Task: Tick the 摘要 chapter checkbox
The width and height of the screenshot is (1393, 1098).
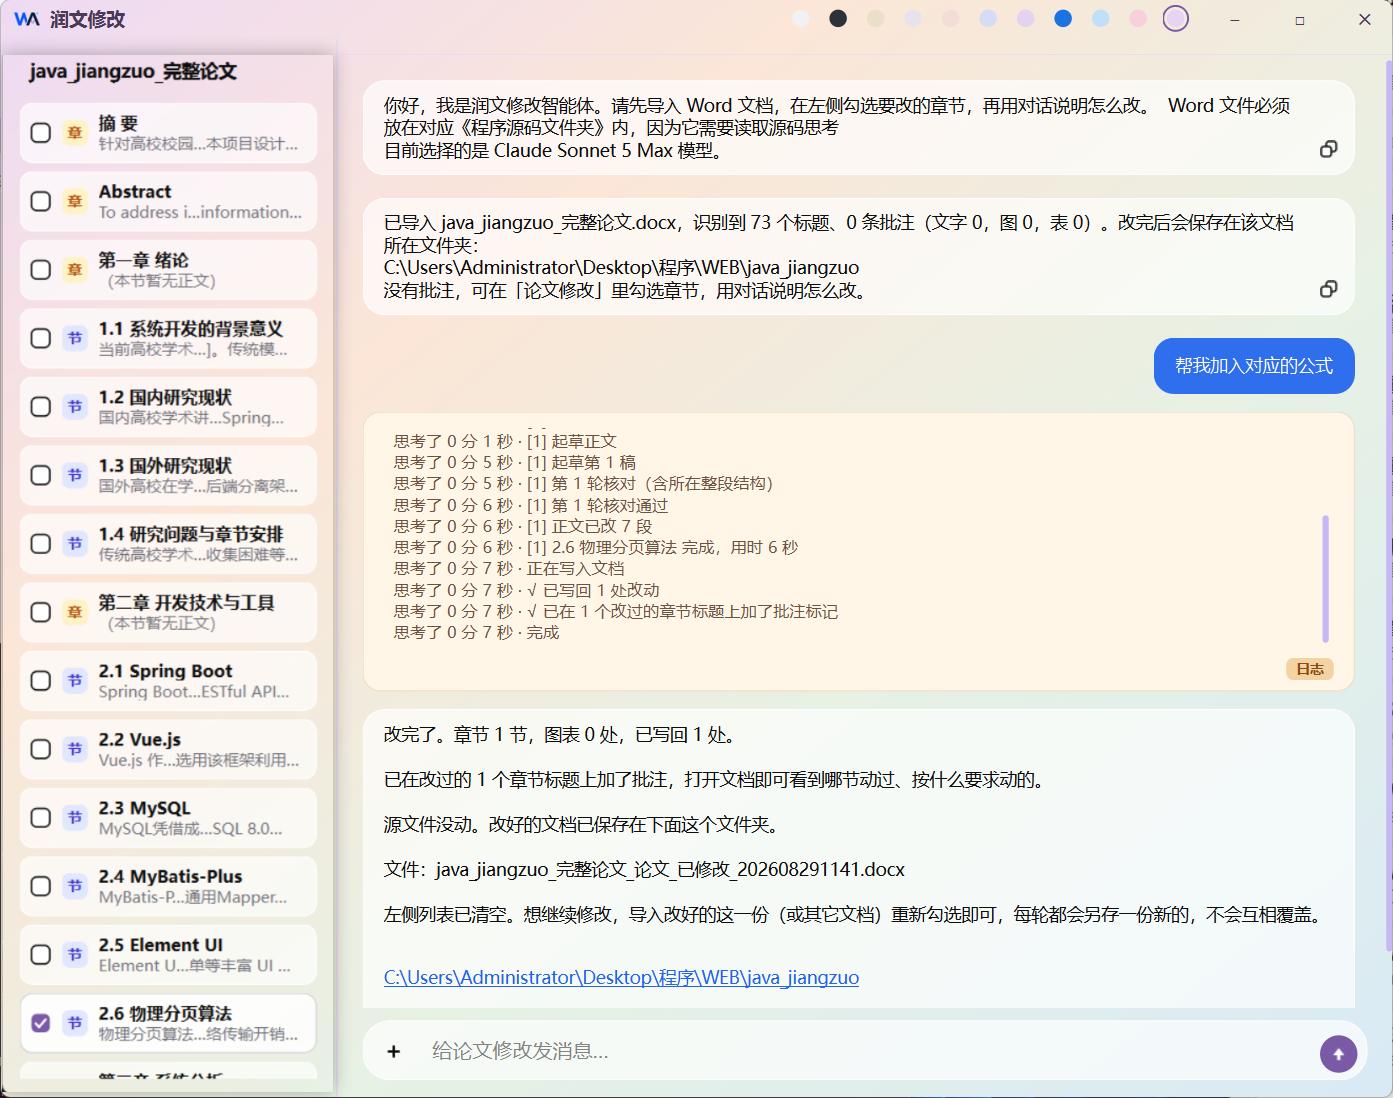Action: [x=41, y=132]
